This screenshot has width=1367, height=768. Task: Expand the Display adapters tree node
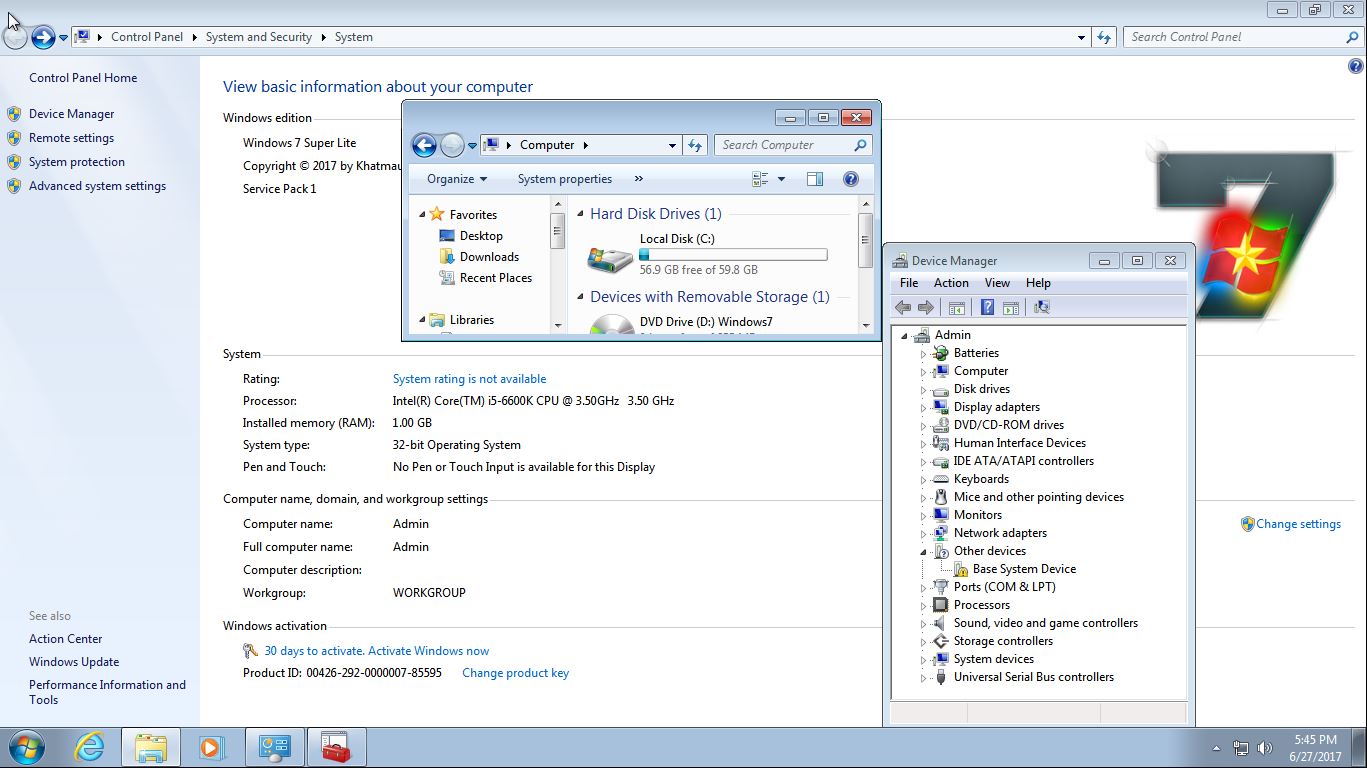click(x=923, y=407)
